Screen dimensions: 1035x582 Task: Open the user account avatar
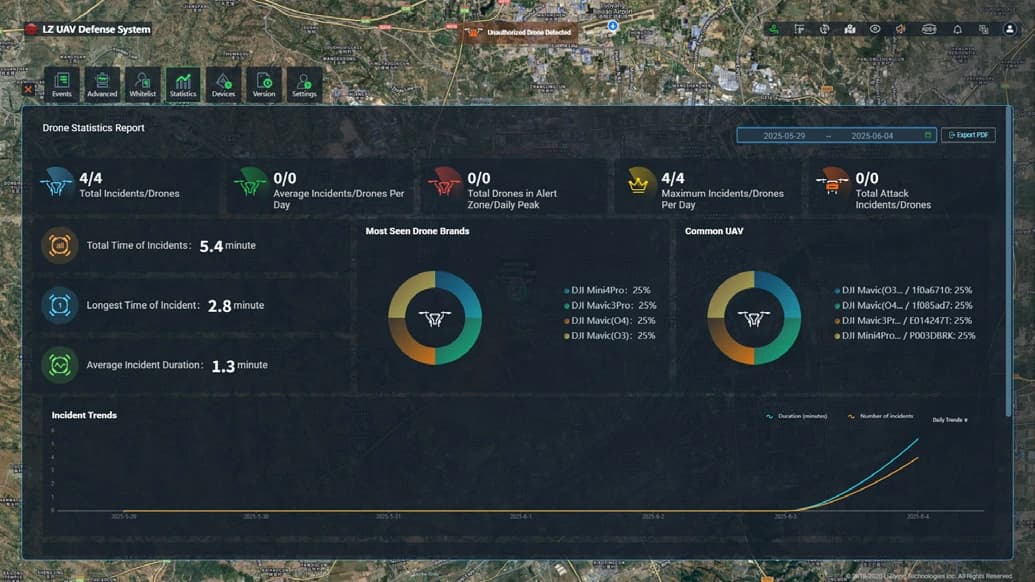coord(1009,29)
